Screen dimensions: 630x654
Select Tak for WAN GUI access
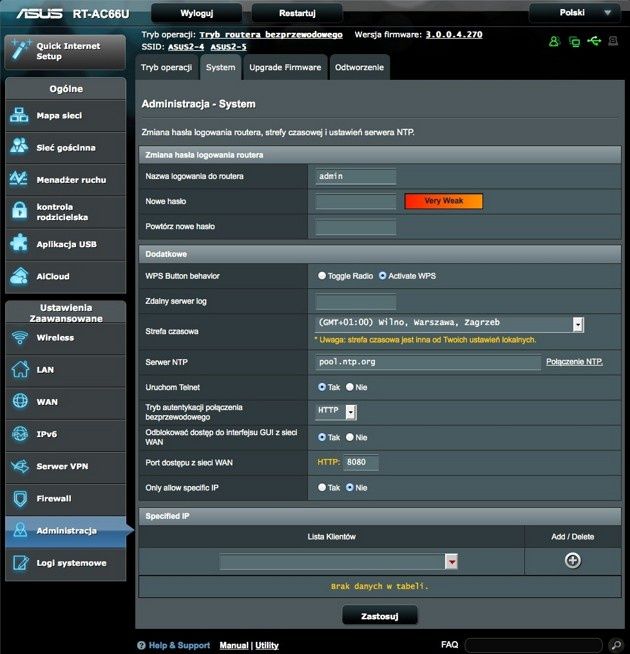tap(322, 437)
